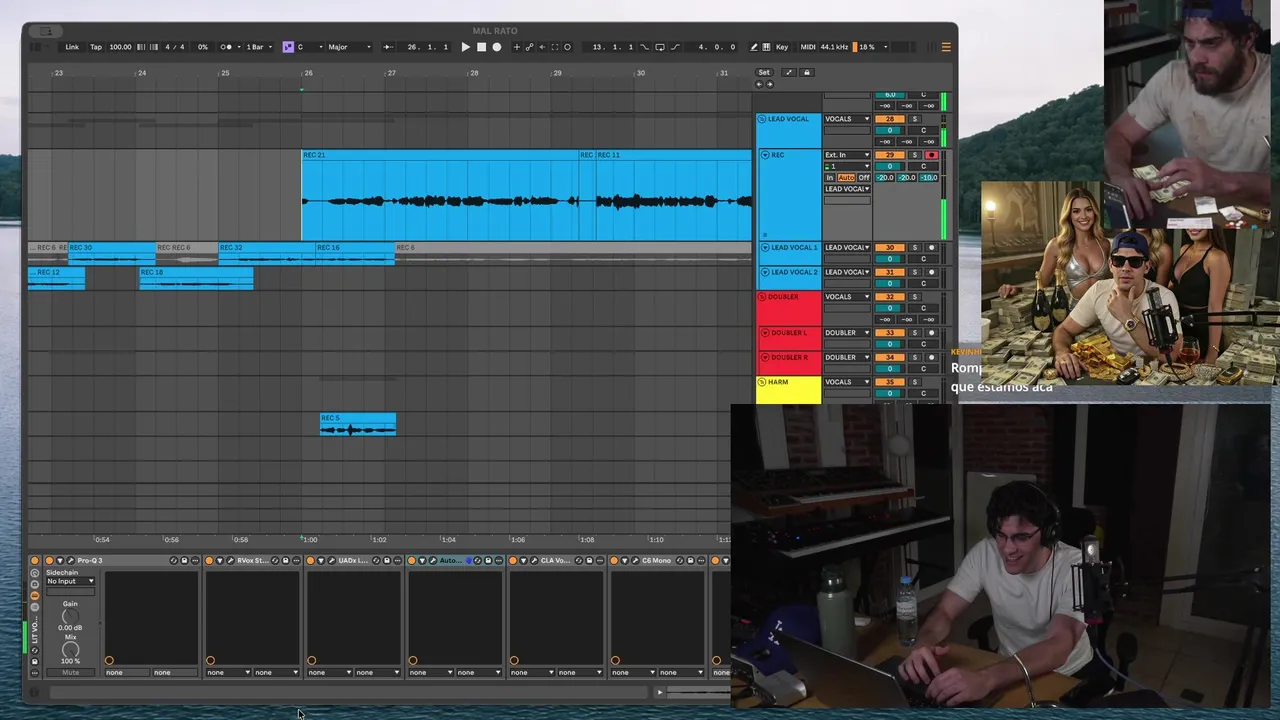Viewport: 1280px width, 720px height.
Task: Toggle the scale mode purple icon
Action: coord(288,47)
